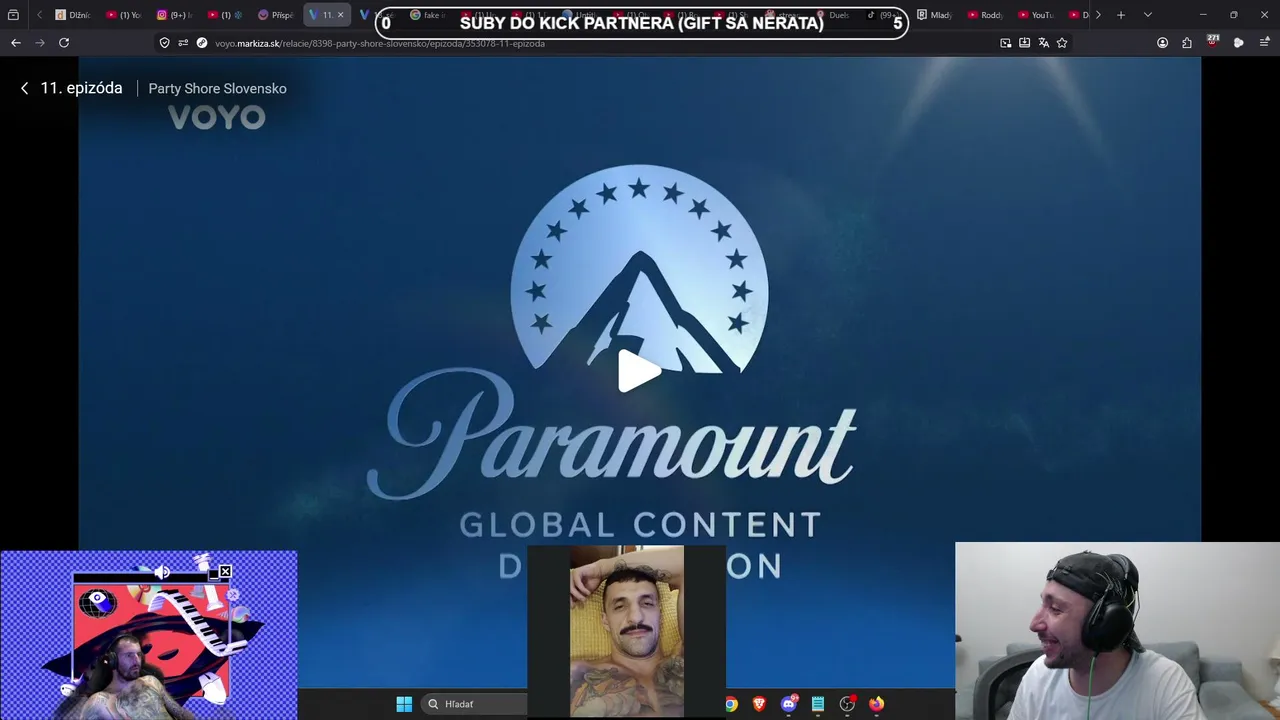Switch to the Instagram (9+) tab
1280x720 pixels.
click(174, 15)
